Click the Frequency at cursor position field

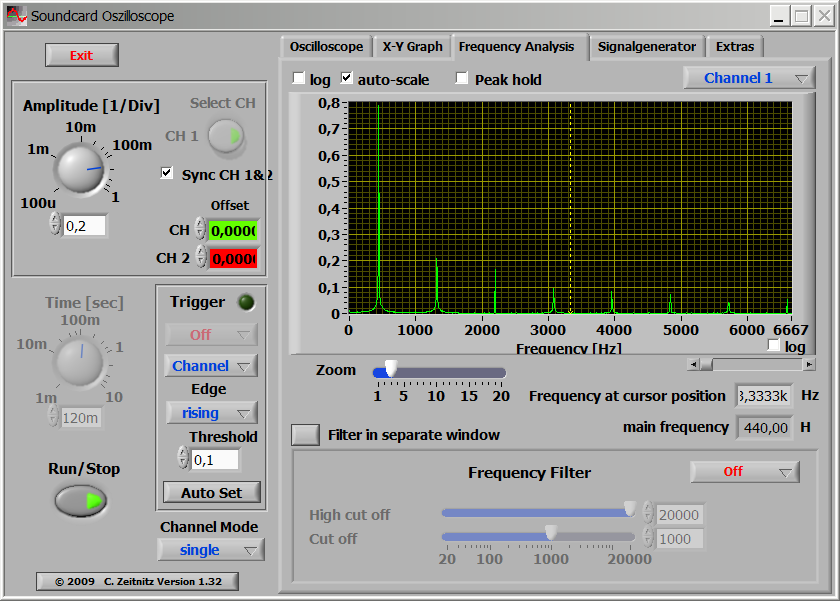click(763, 396)
